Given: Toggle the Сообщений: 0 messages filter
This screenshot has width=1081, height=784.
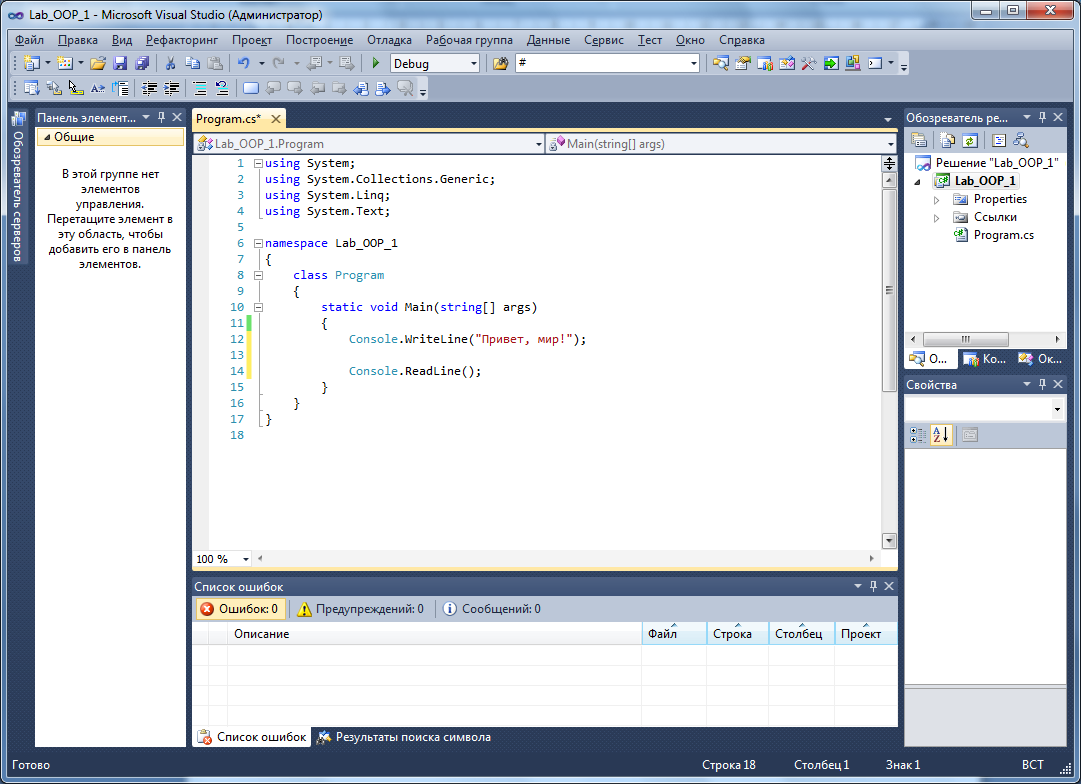Looking at the screenshot, I should tap(492, 609).
